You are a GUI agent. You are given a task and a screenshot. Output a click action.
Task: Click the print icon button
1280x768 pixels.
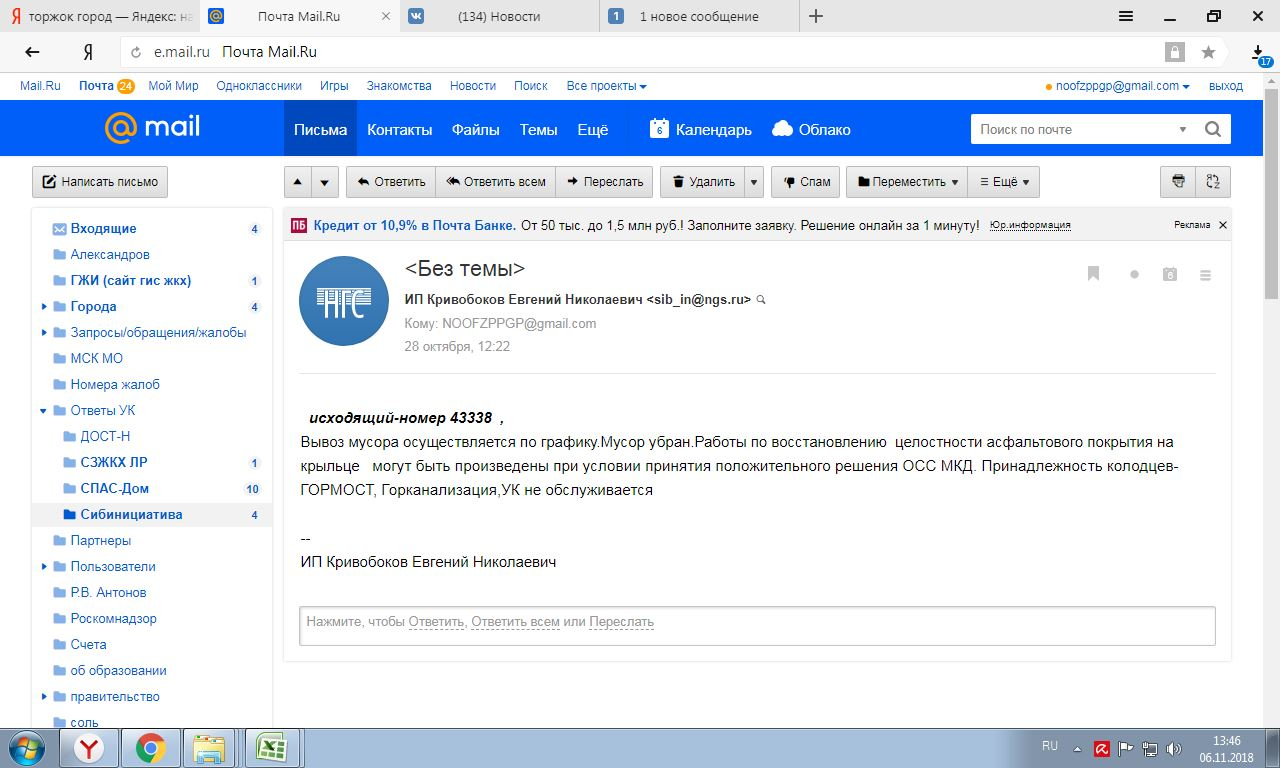click(1178, 182)
